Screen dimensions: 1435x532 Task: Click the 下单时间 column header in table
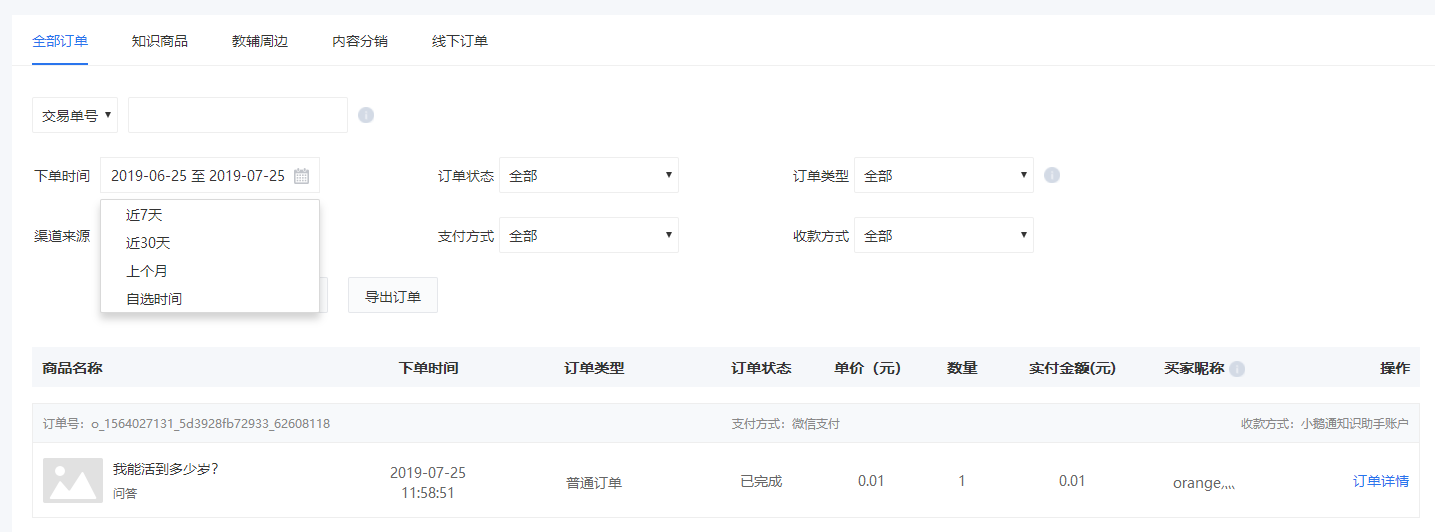click(428, 368)
